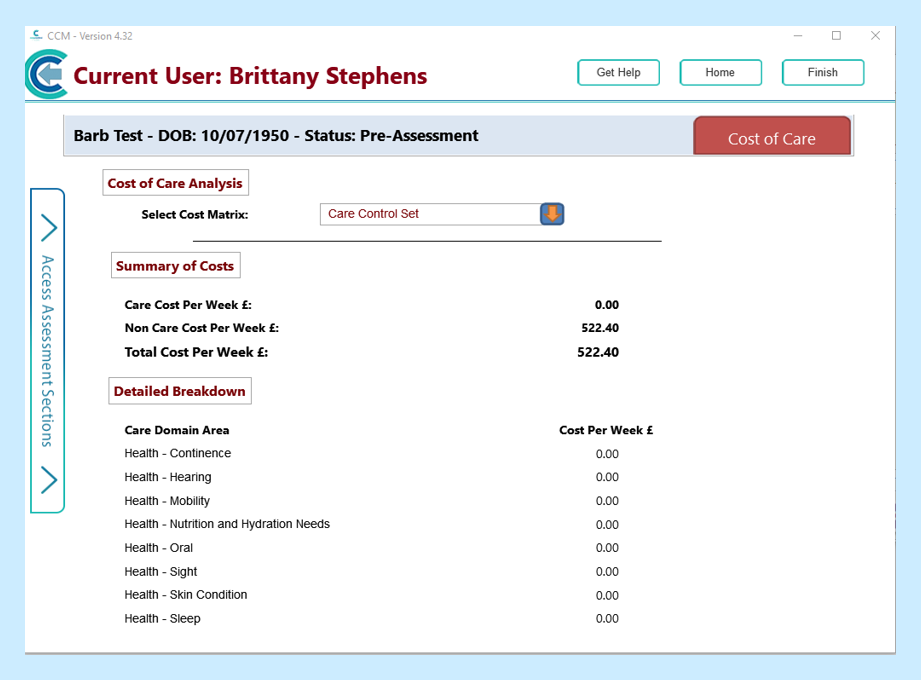Open the Select Cost Matrix dropdown

[430, 214]
